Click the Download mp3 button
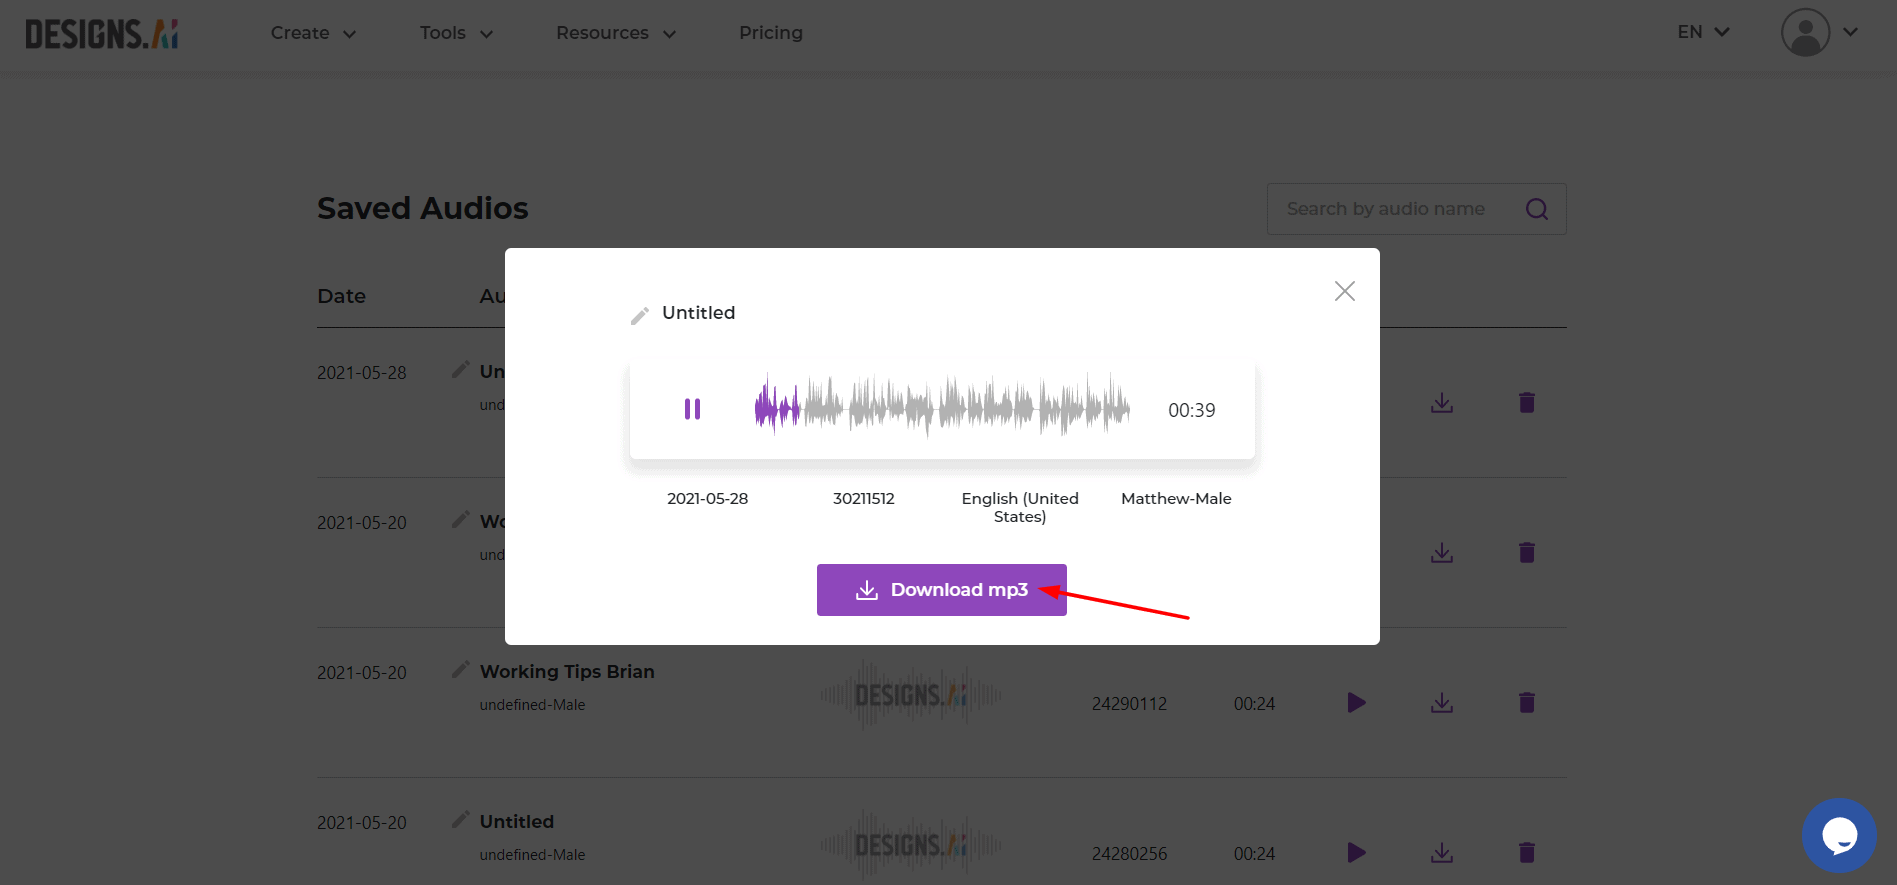This screenshot has width=1897, height=885. (941, 590)
